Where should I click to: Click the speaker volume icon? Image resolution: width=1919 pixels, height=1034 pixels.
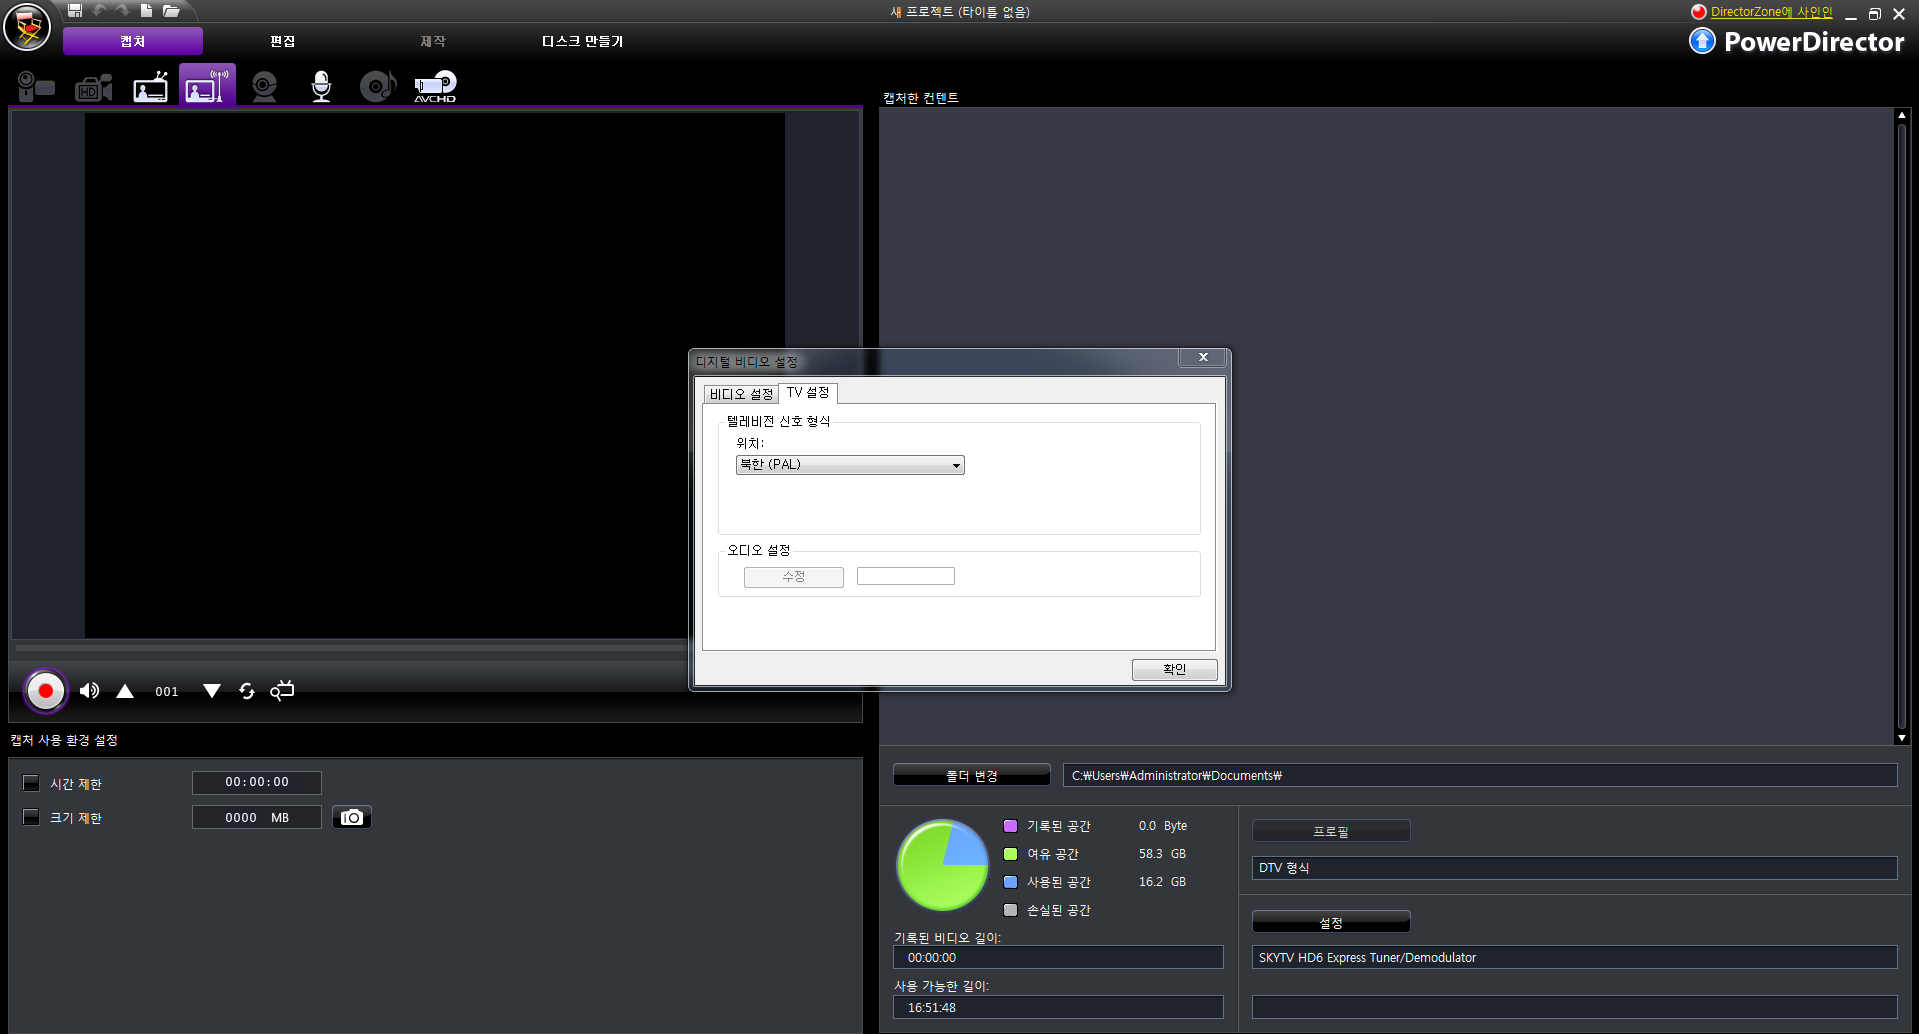tap(89, 691)
